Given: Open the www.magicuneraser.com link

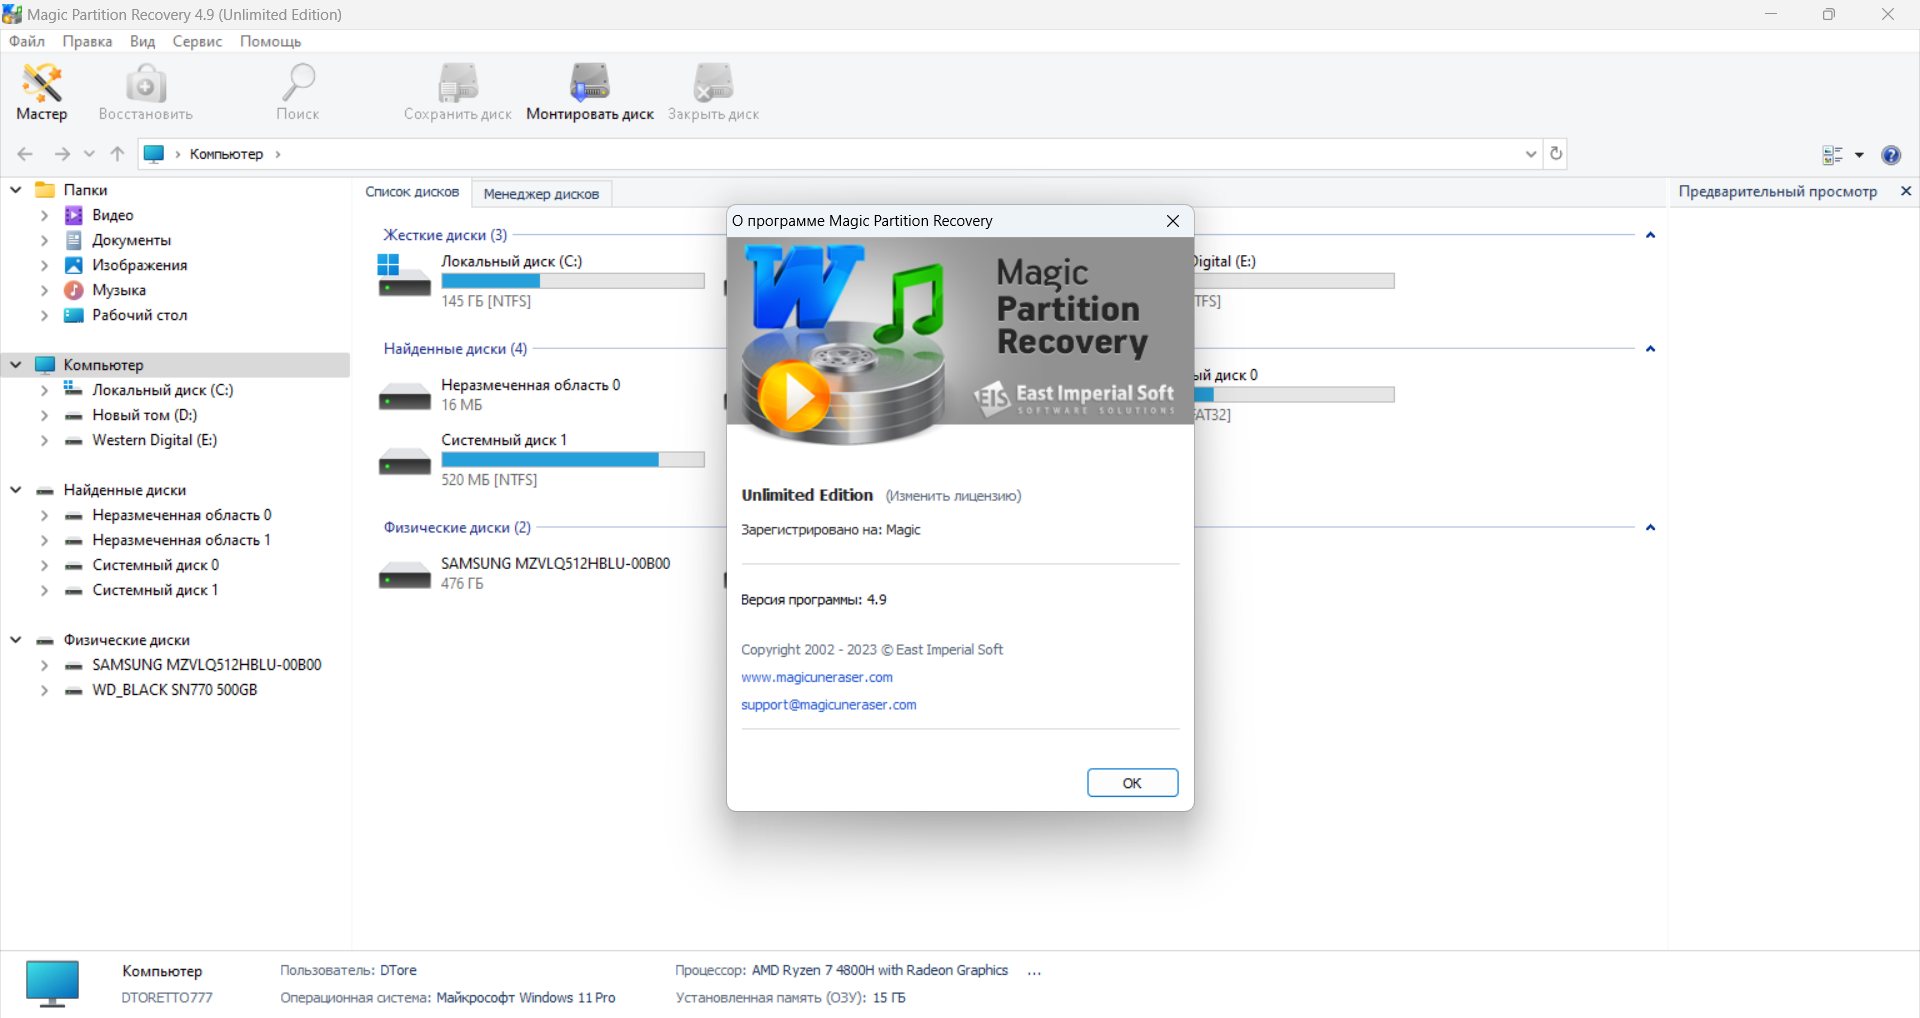Looking at the screenshot, I should tap(817, 677).
